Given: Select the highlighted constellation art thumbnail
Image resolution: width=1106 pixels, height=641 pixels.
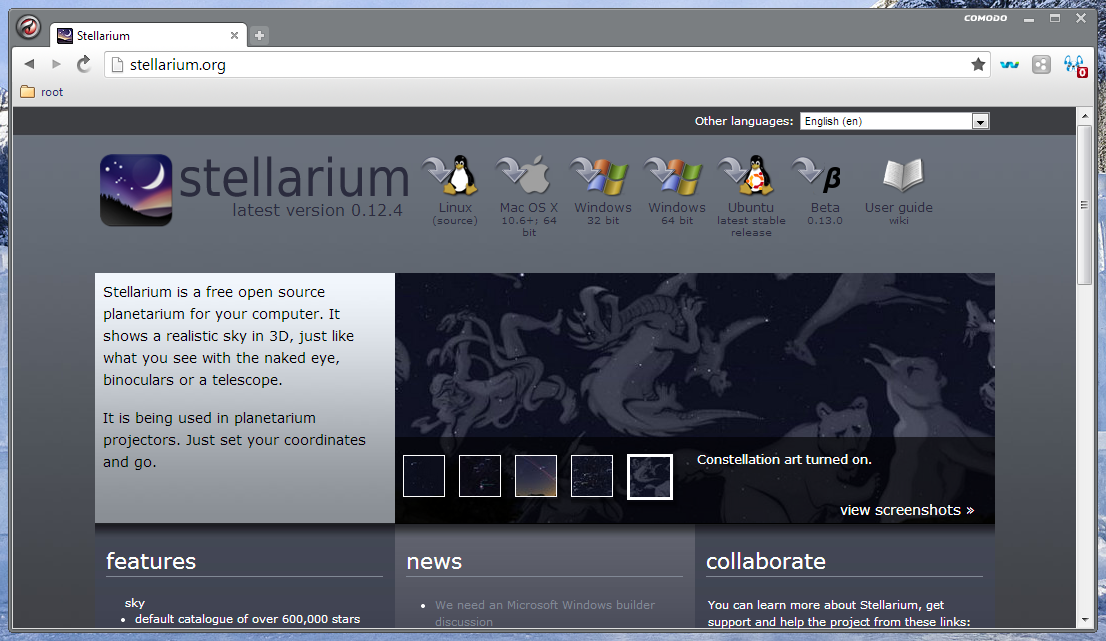Looking at the screenshot, I should pos(650,477).
